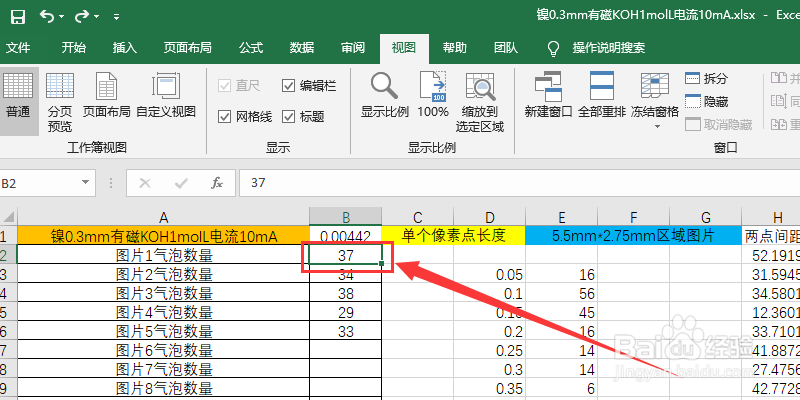
Task: Select cell B6 with value 33
Action: 345,331
